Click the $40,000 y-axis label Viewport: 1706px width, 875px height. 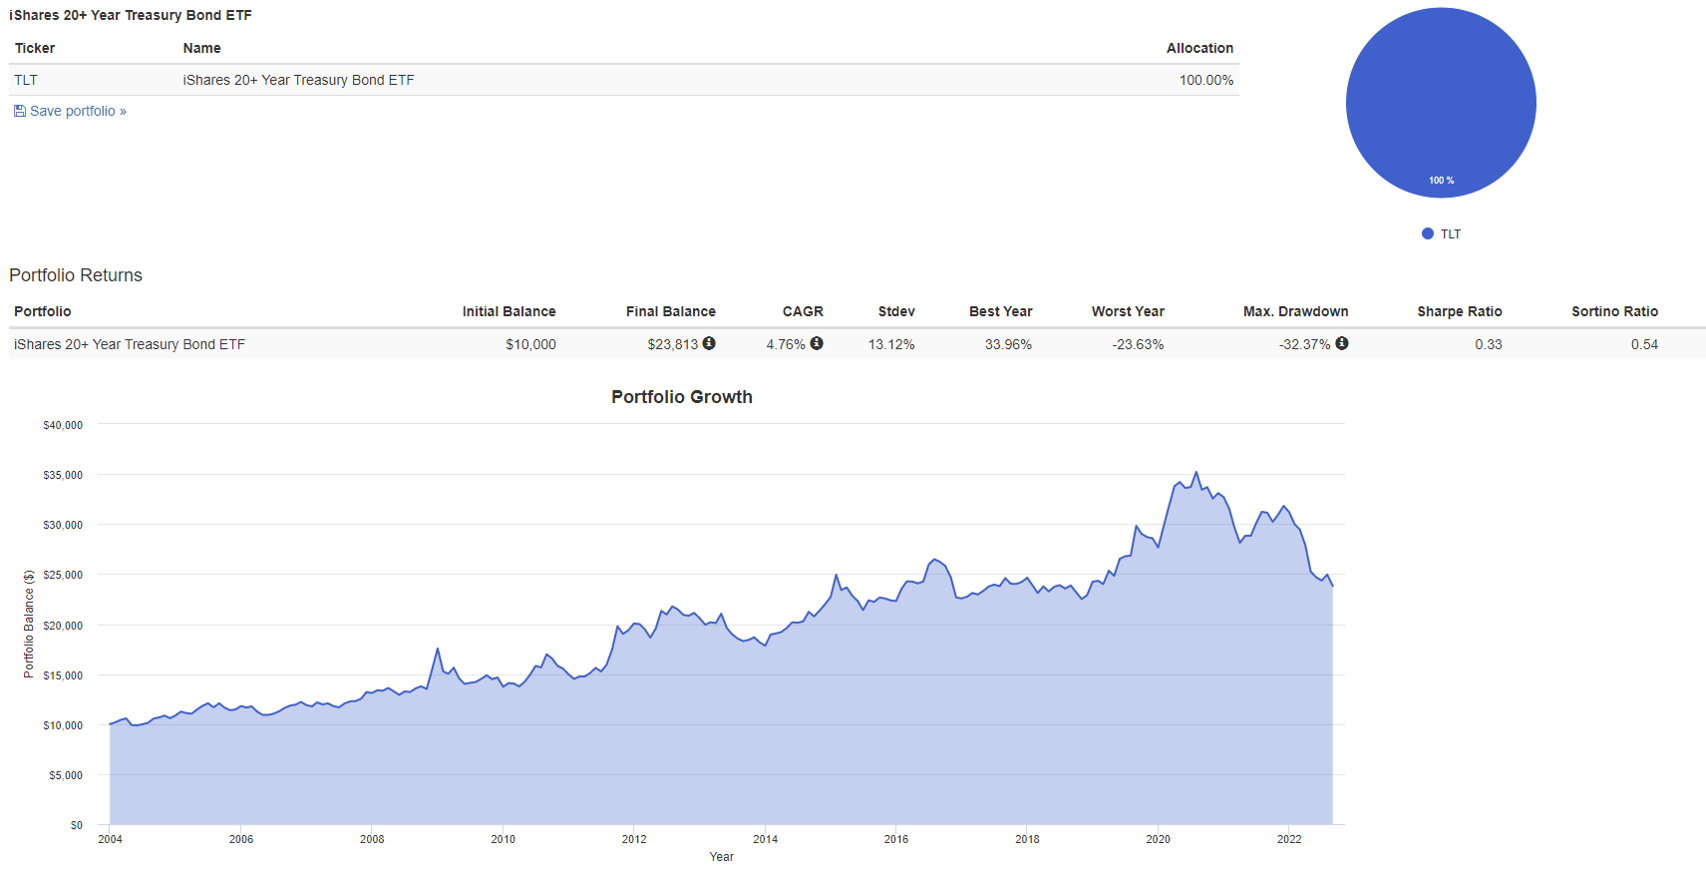pyautogui.click(x=63, y=425)
